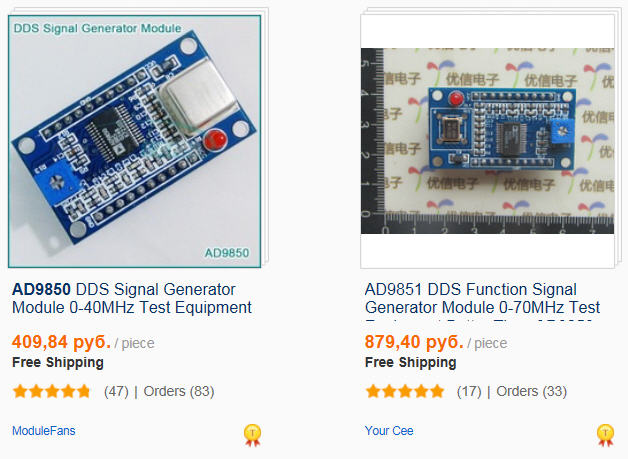Screen dimensions: 628x459
Task: Click "/ piece" next to 879,40 руб.
Action: click(488, 343)
